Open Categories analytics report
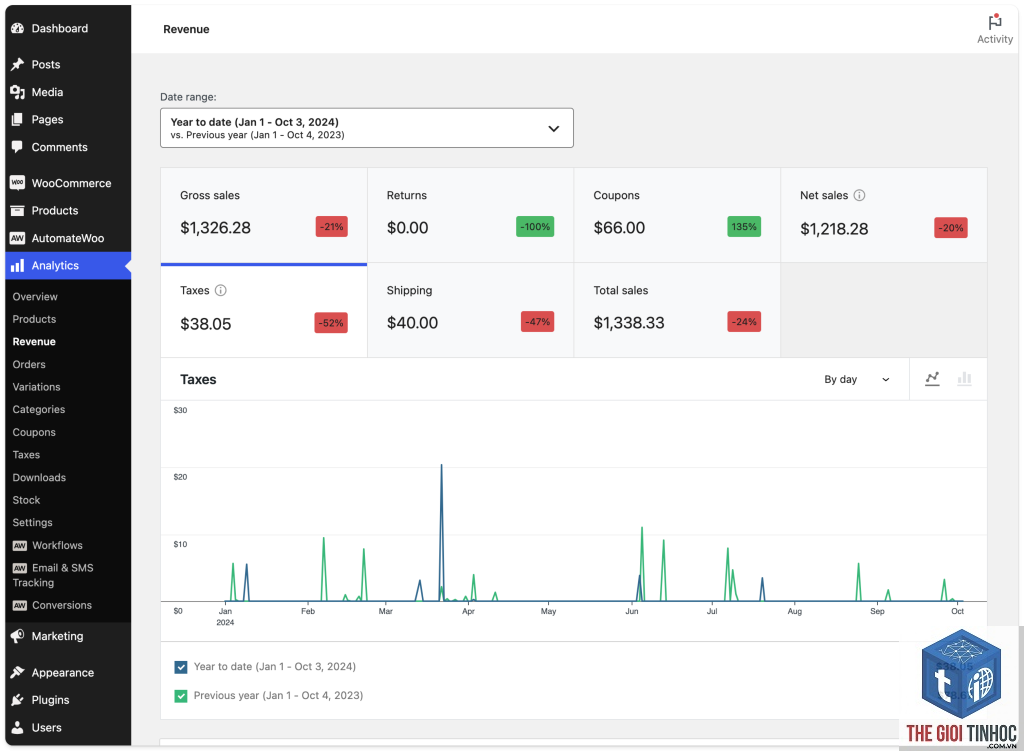The image size is (1024, 751). click(x=39, y=409)
